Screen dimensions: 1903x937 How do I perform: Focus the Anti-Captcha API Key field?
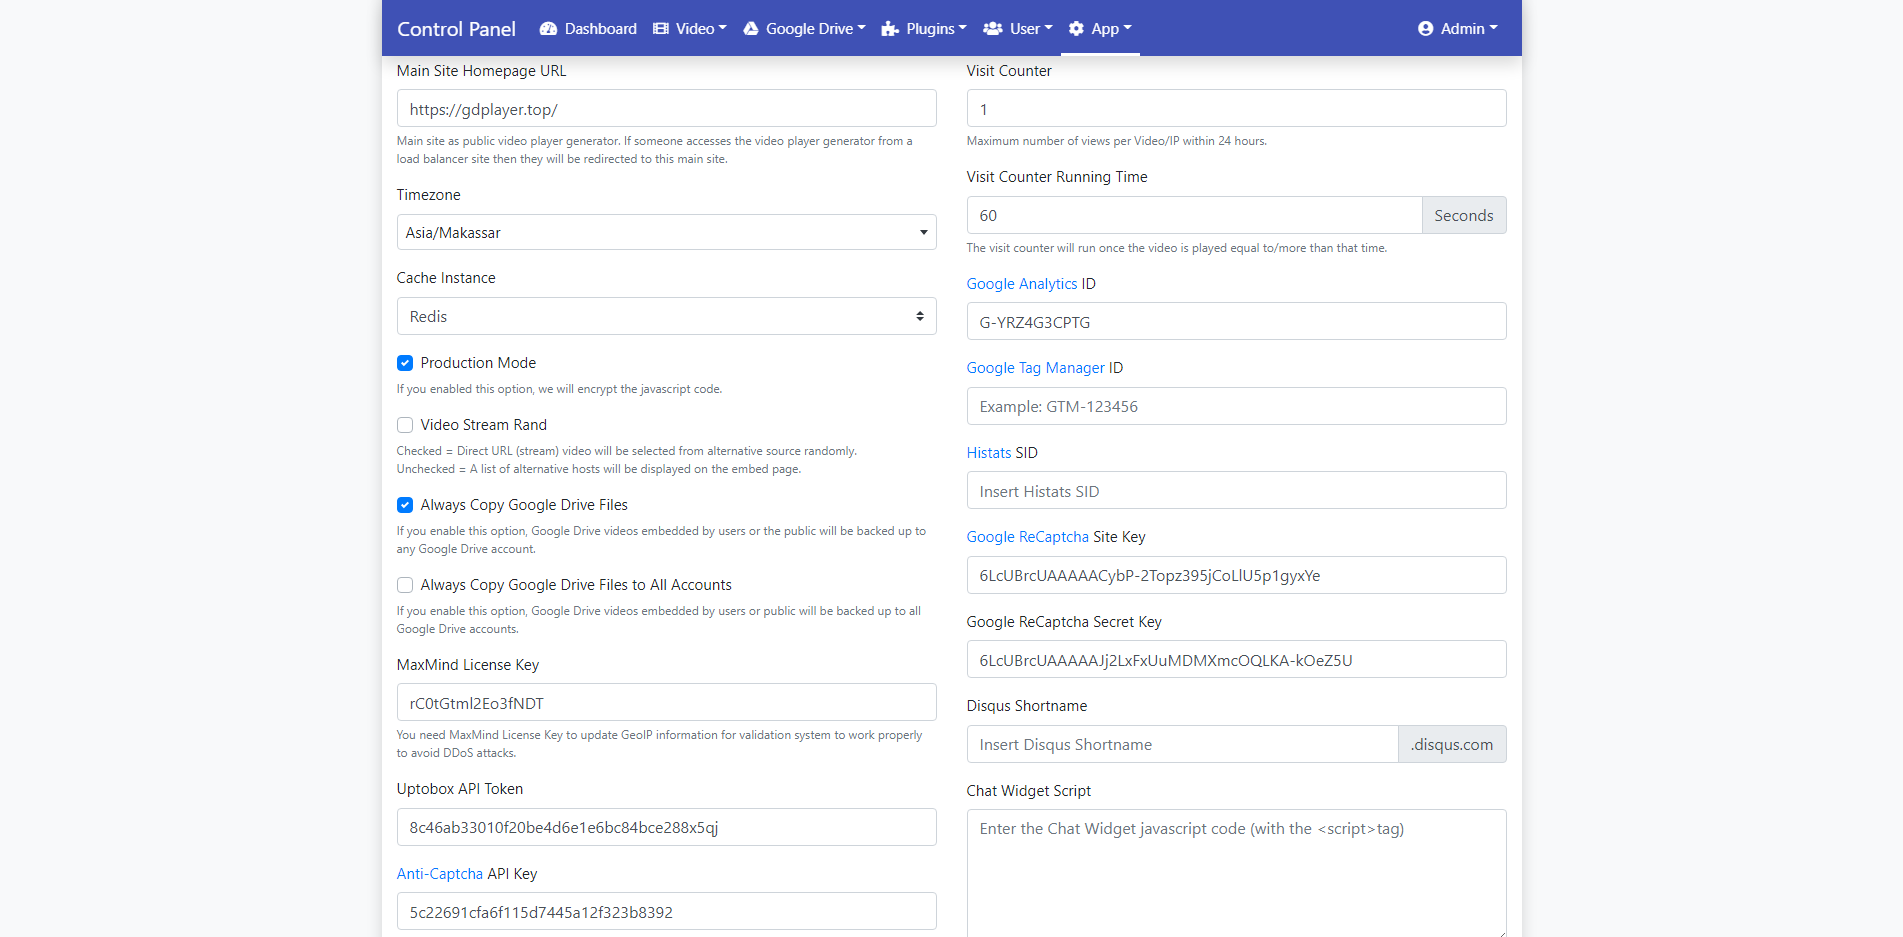click(667, 911)
